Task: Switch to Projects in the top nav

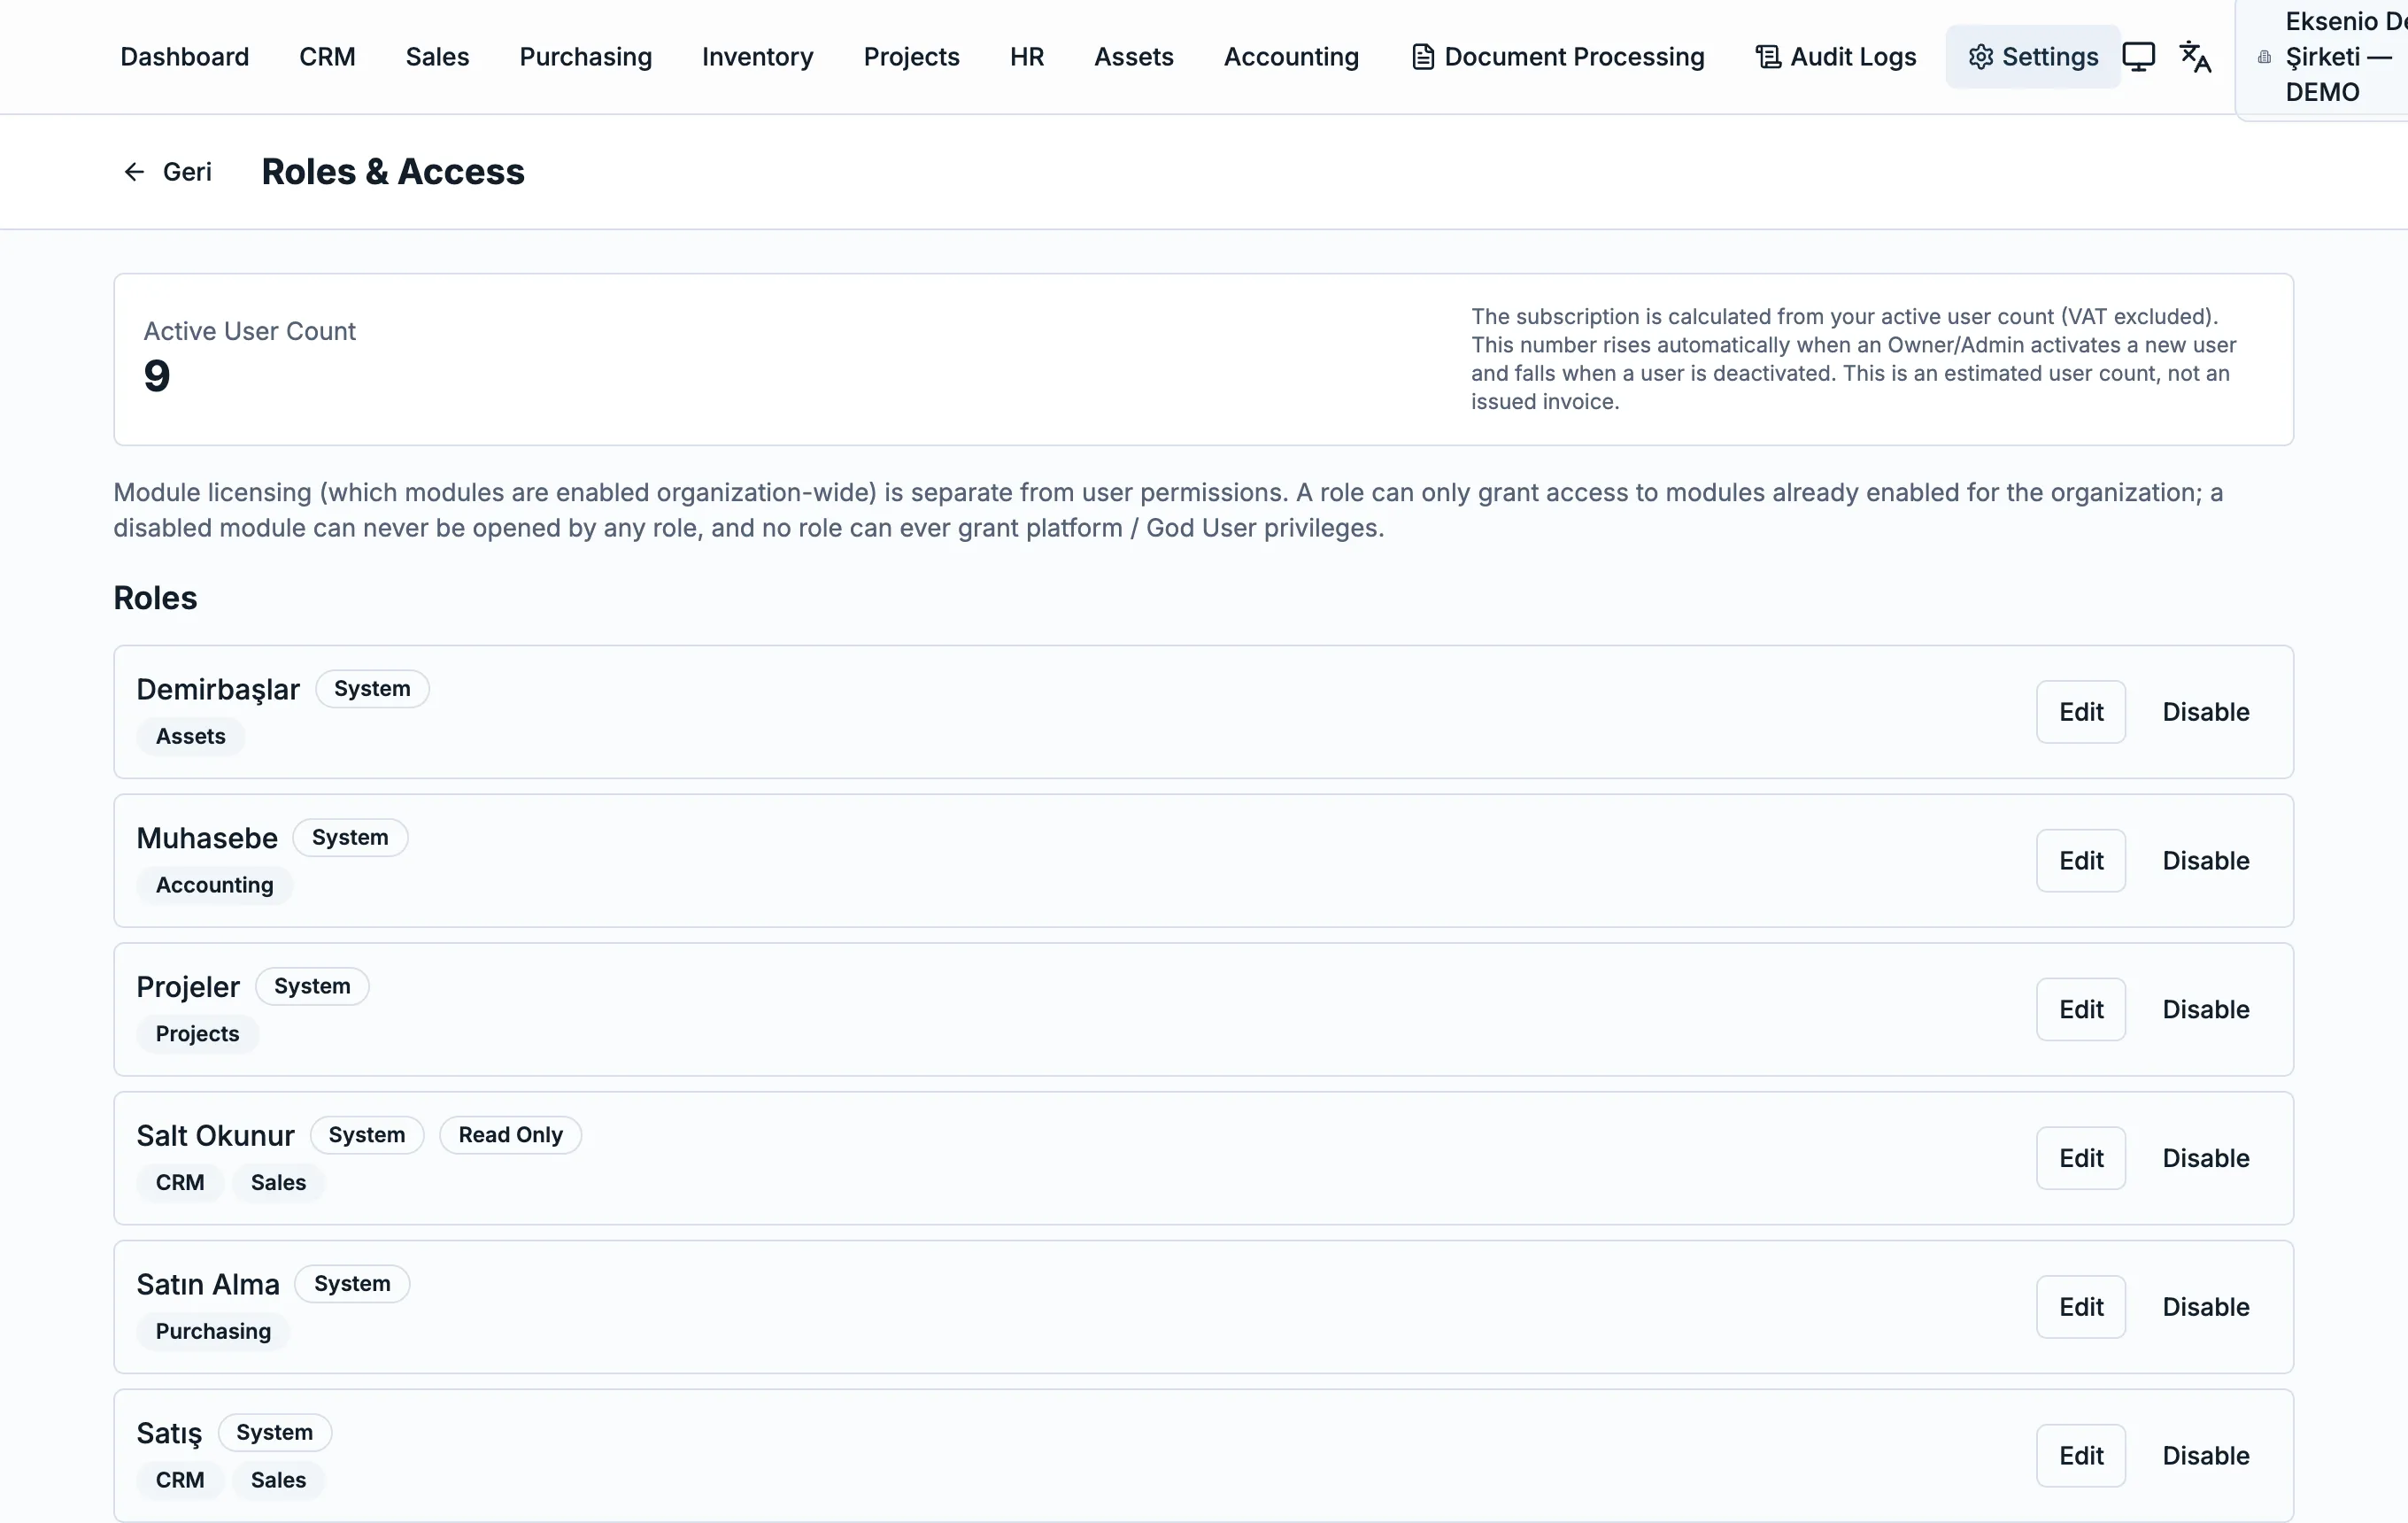Action: pyautogui.click(x=911, y=57)
